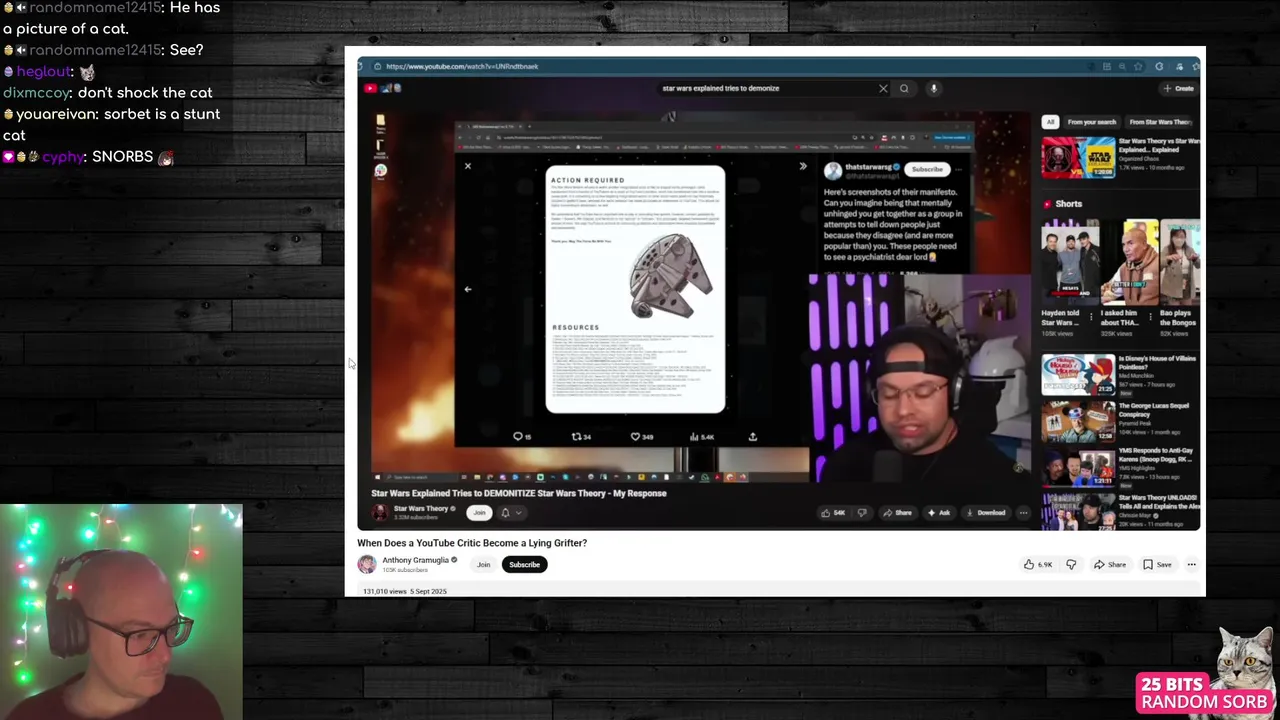Start voice search with the microphone icon
The image size is (1280, 720).
[x=933, y=88]
